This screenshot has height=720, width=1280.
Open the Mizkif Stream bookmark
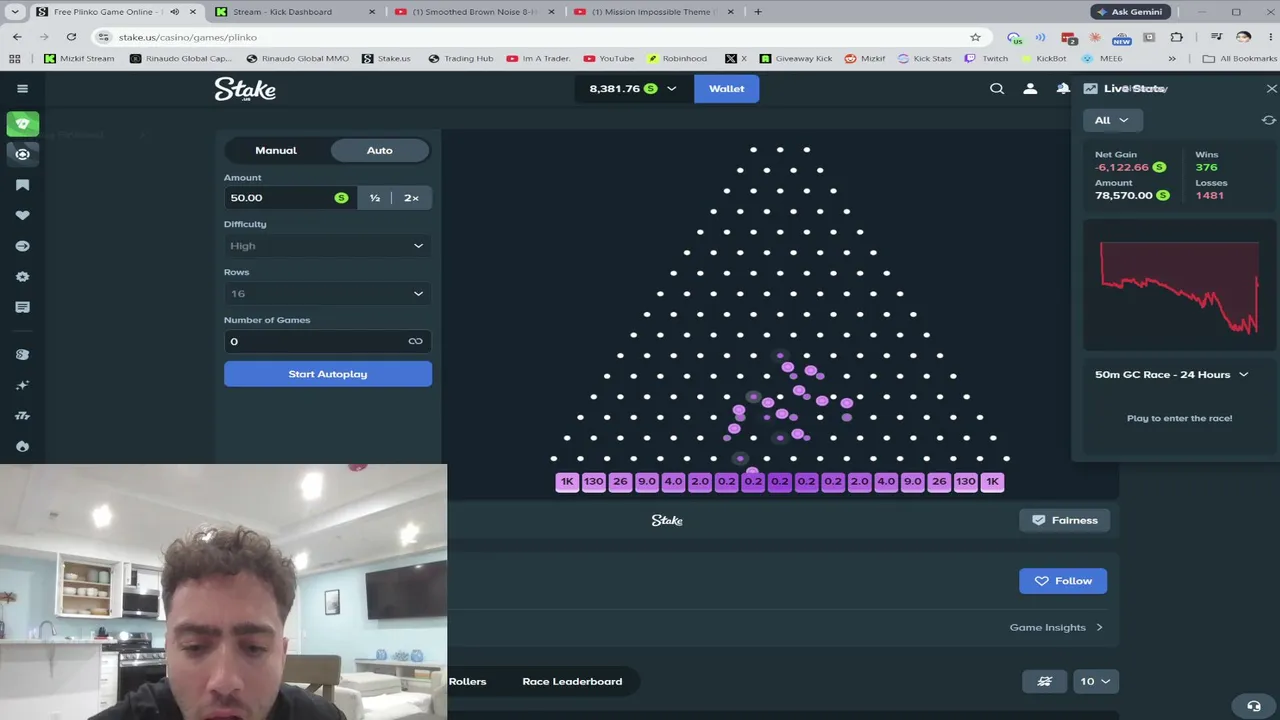click(79, 59)
